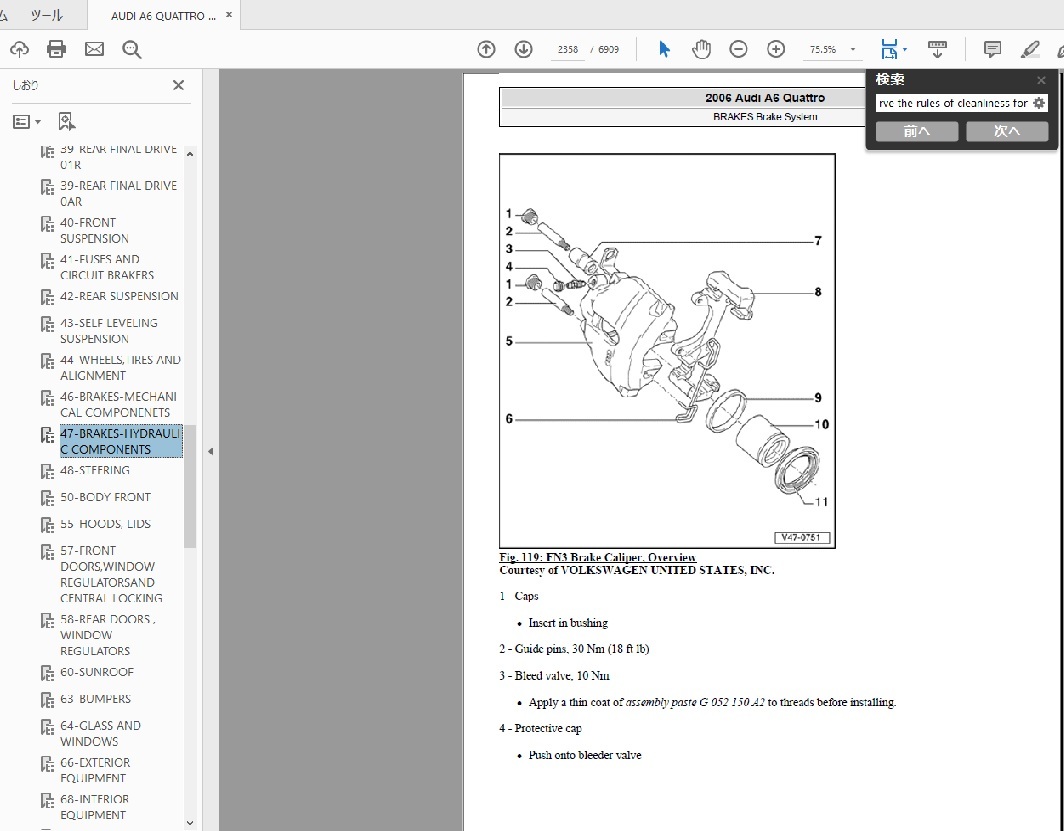
Task: Activate the hand pan tool
Action: (701, 49)
